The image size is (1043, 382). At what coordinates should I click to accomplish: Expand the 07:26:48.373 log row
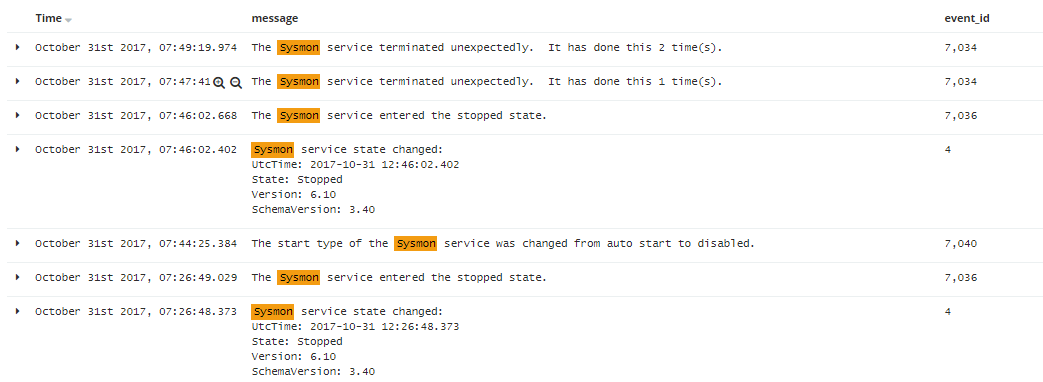point(18,311)
